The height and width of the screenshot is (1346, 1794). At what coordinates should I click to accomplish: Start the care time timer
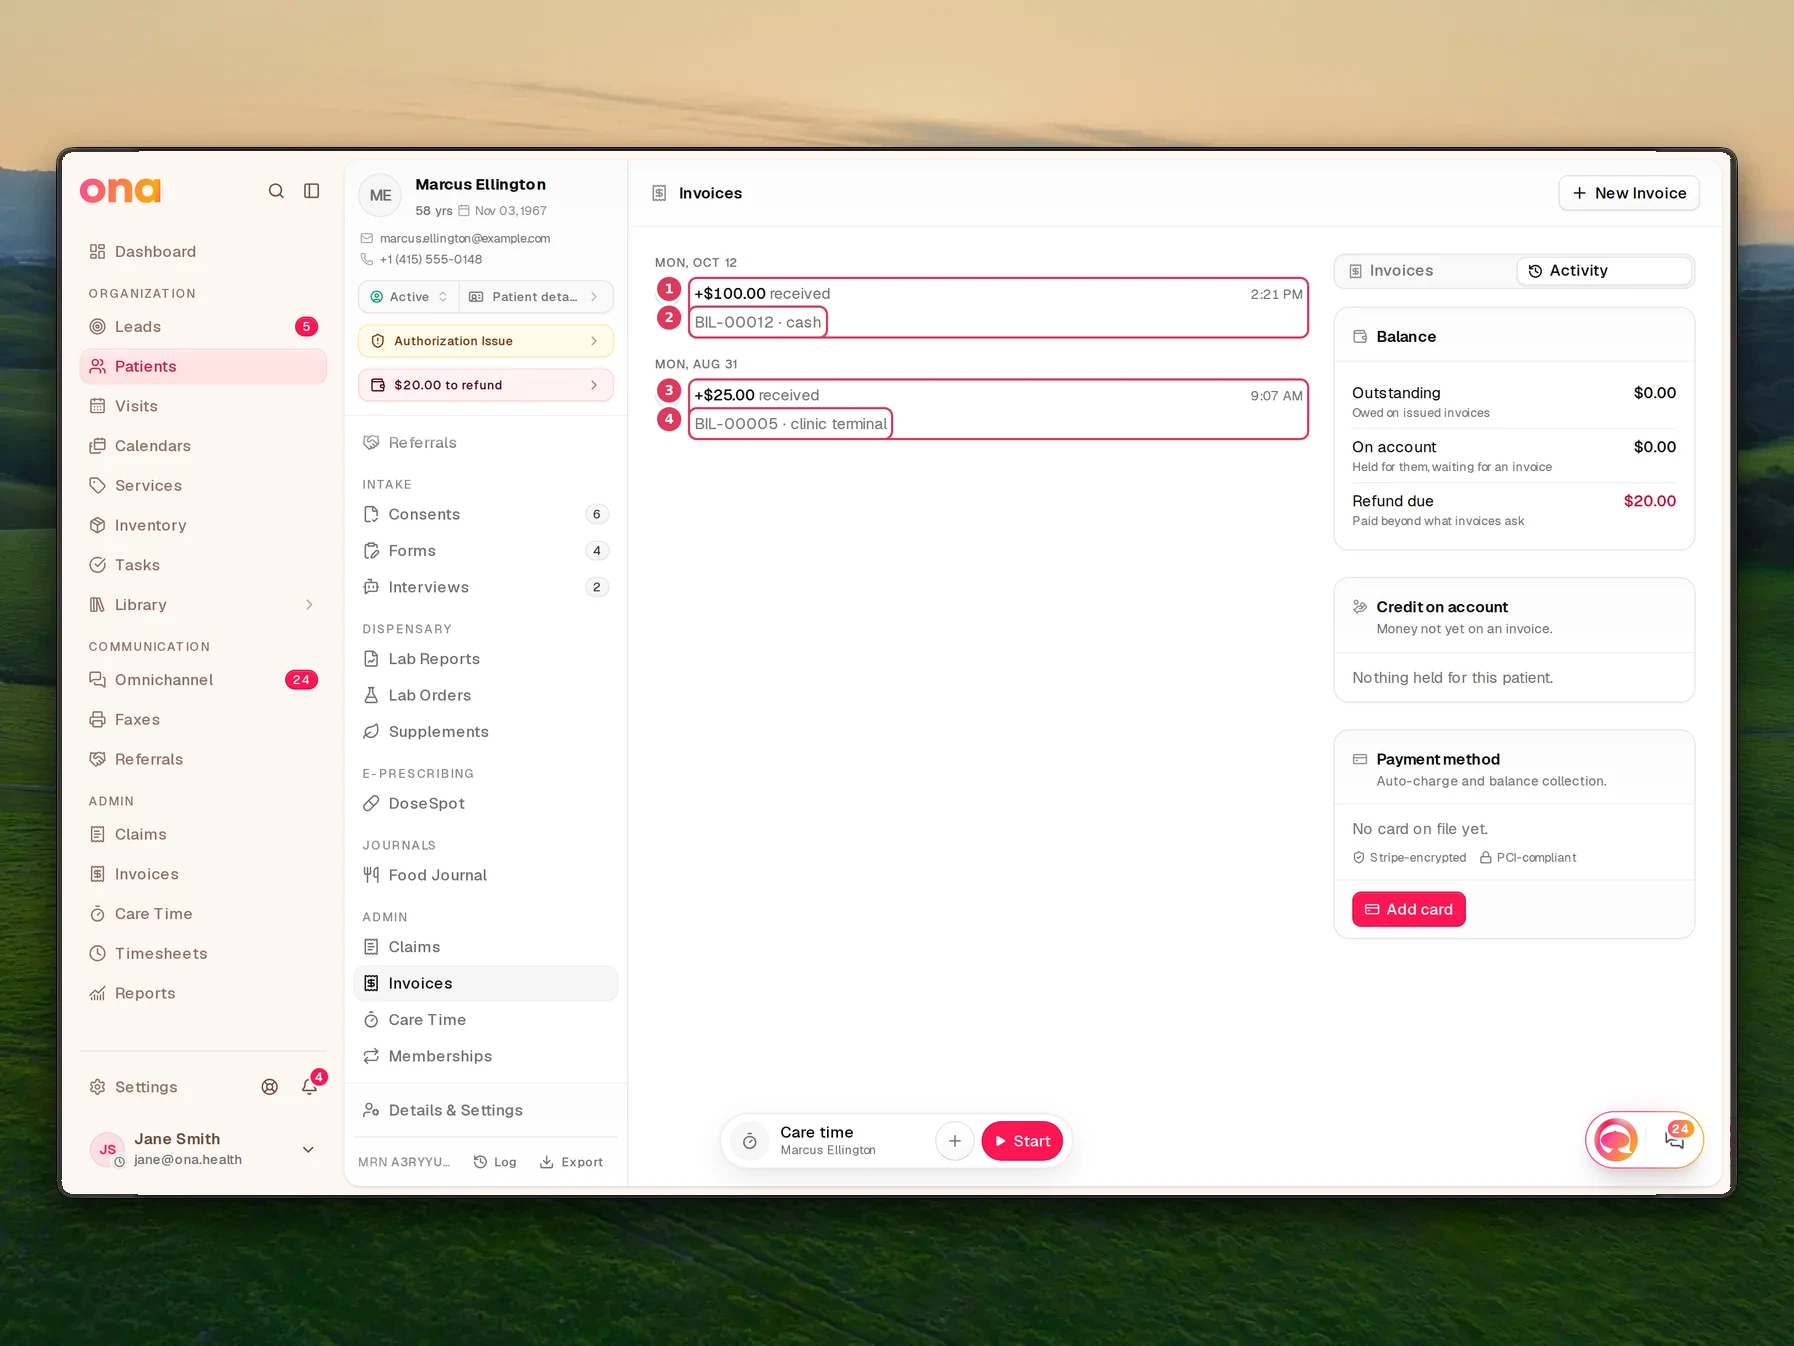(x=1022, y=1141)
